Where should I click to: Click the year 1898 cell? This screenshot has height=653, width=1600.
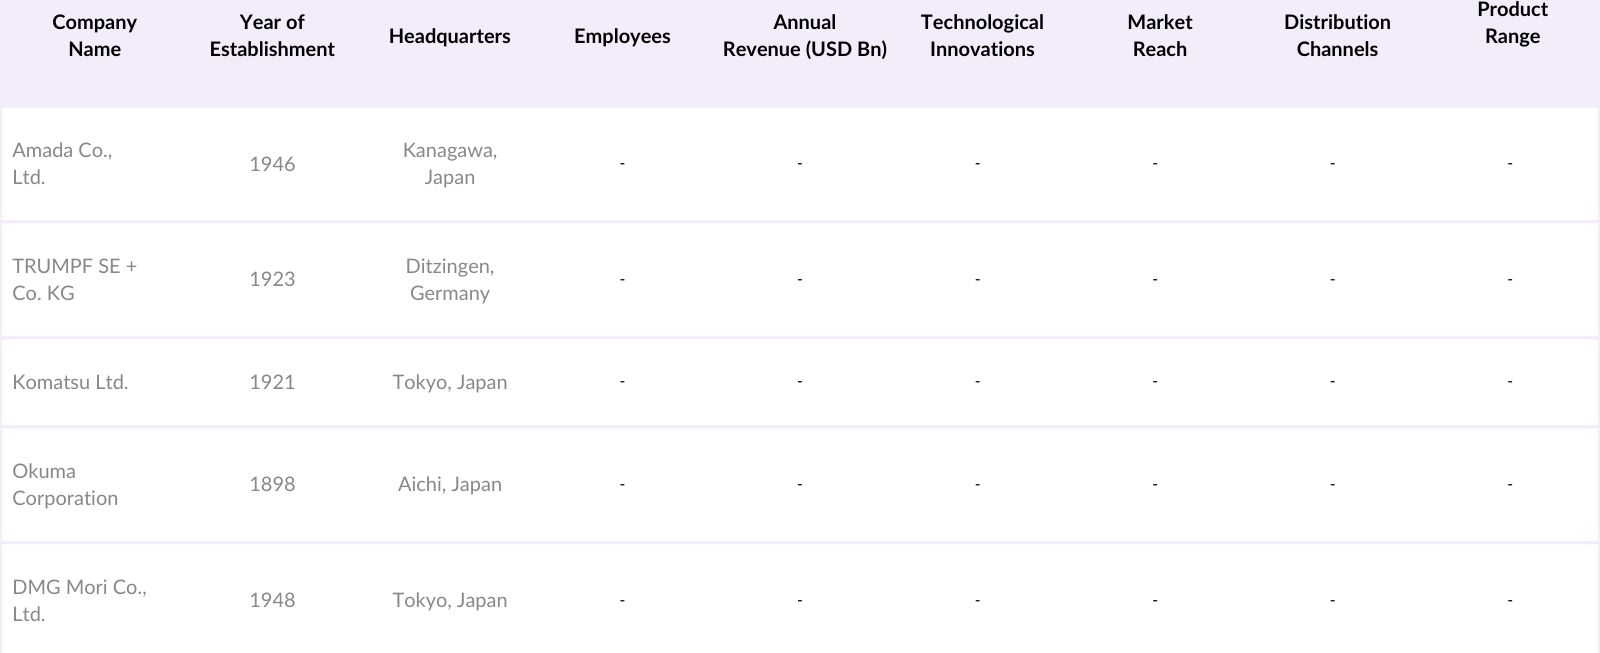click(x=272, y=484)
